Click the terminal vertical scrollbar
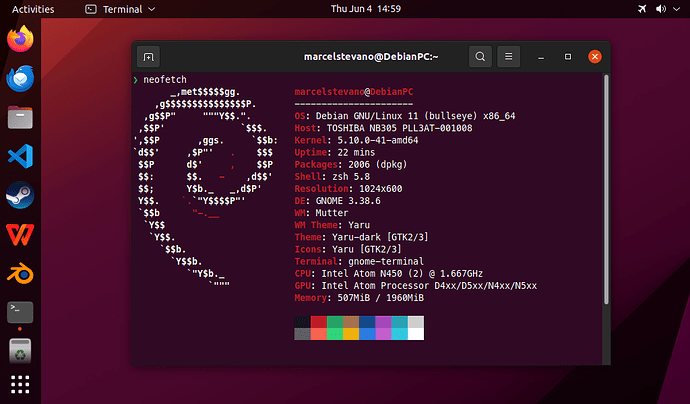This screenshot has width=690, height=404. click(606, 189)
